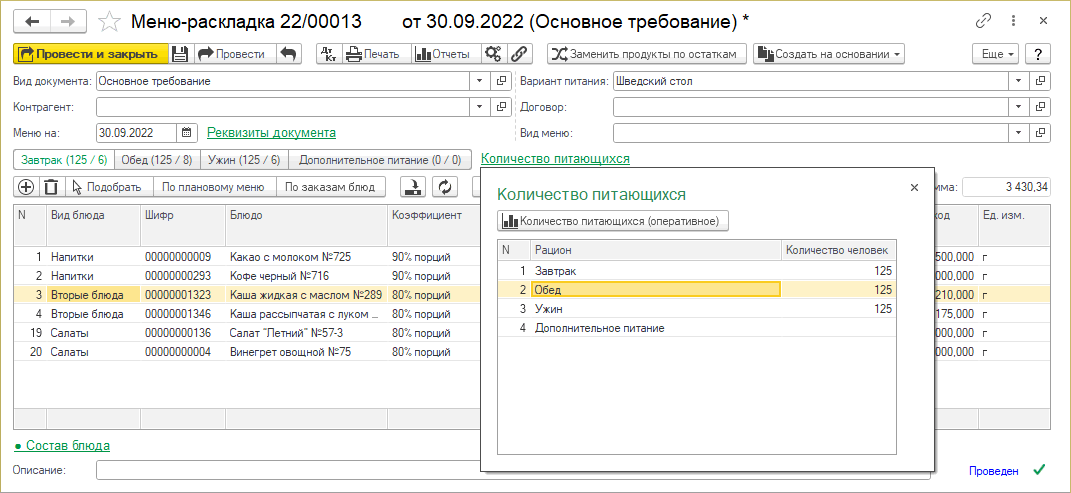Expand the Еще menu

click(995, 53)
